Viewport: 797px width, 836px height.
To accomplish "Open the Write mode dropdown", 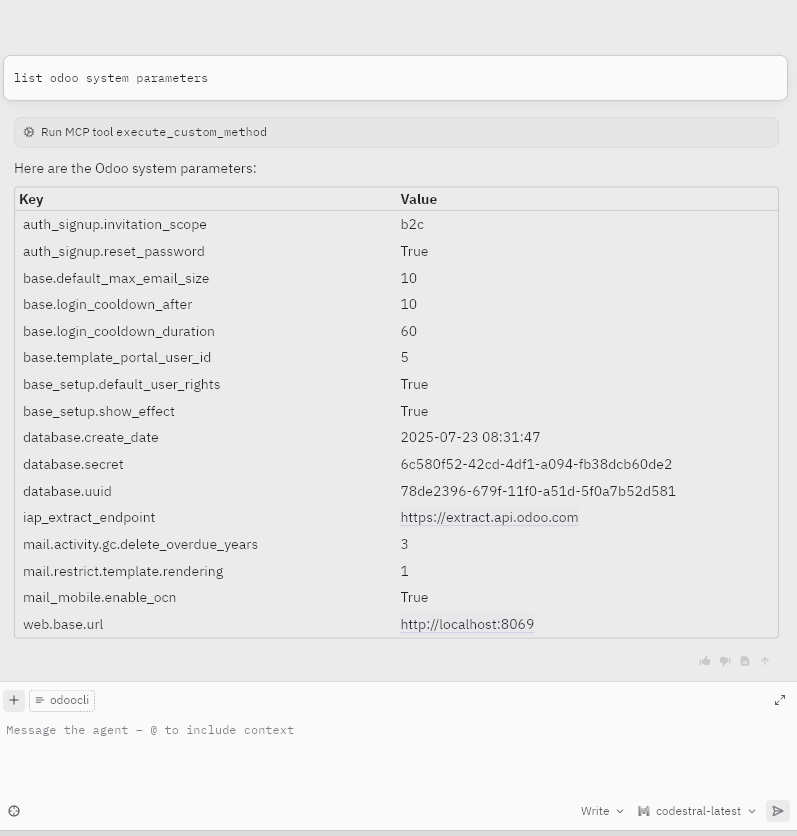I will pos(602,811).
